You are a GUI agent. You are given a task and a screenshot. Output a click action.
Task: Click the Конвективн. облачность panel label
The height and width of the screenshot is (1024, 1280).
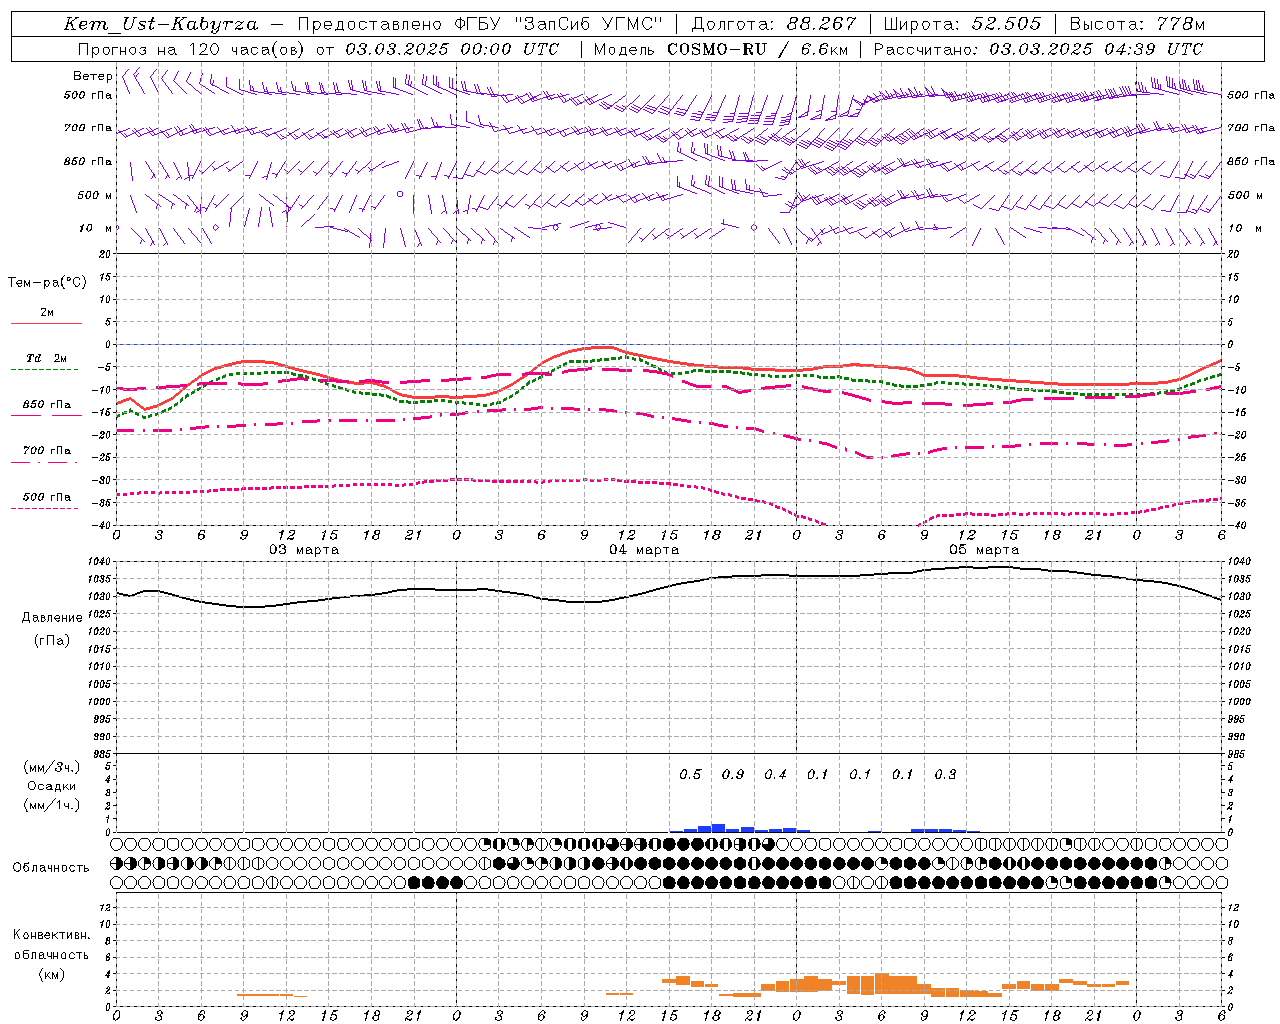[51, 954]
